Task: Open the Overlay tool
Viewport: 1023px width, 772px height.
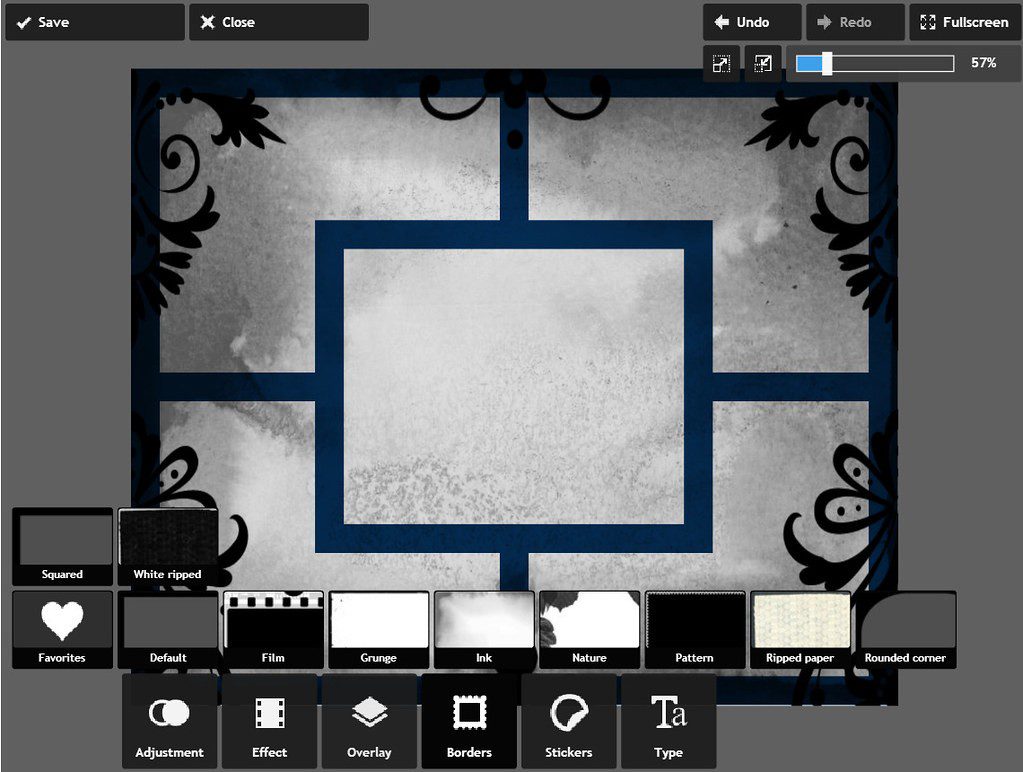Action: click(x=369, y=721)
